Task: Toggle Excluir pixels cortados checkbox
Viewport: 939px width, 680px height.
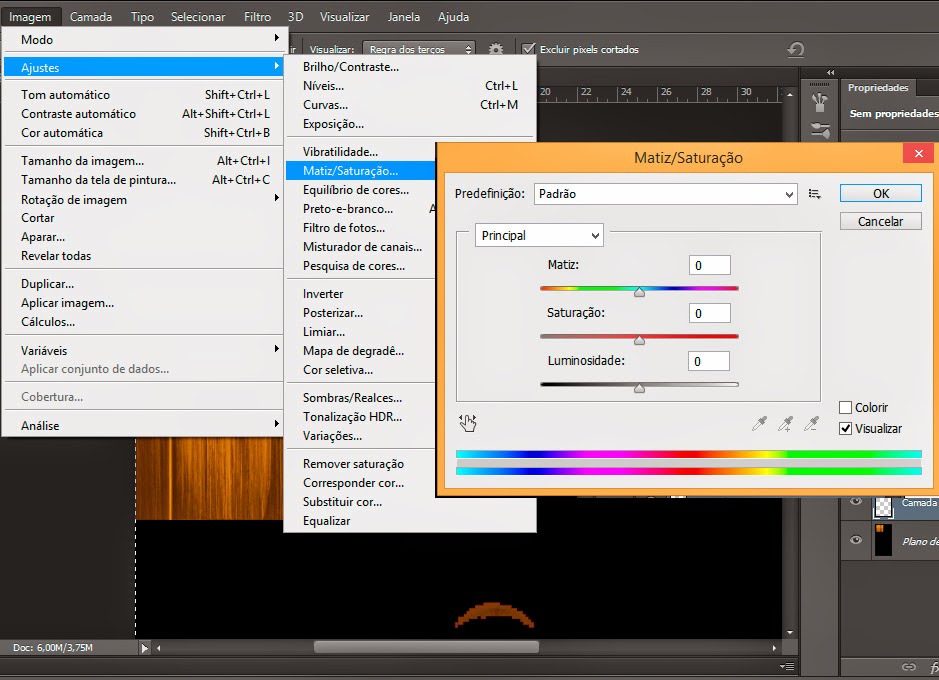Action: [528, 49]
